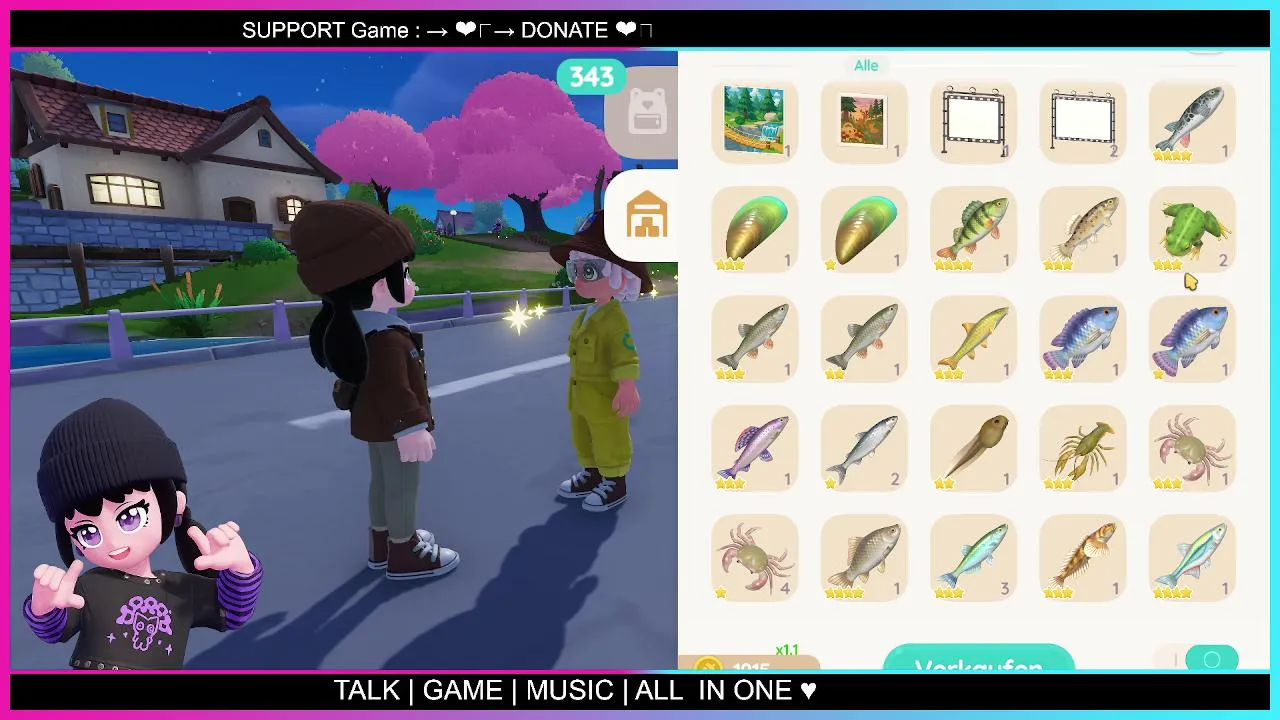Choose the one-star silver fish with quantity 2
This screenshot has height=720, width=1280.
(x=864, y=449)
